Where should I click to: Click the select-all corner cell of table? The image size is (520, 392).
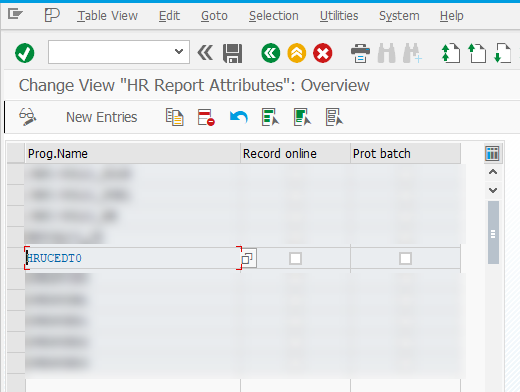pos(16,154)
